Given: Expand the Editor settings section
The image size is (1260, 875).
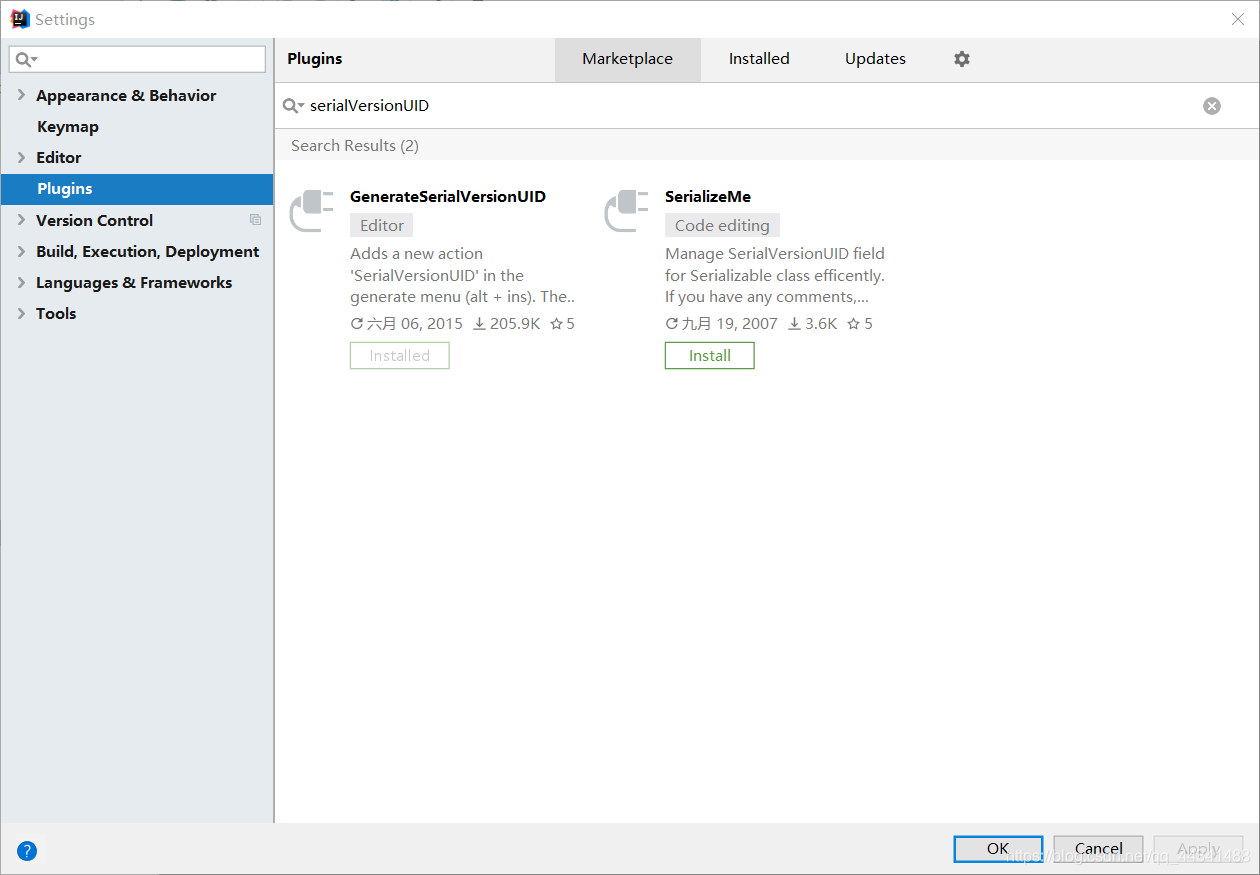Looking at the screenshot, I should point(21,157).
